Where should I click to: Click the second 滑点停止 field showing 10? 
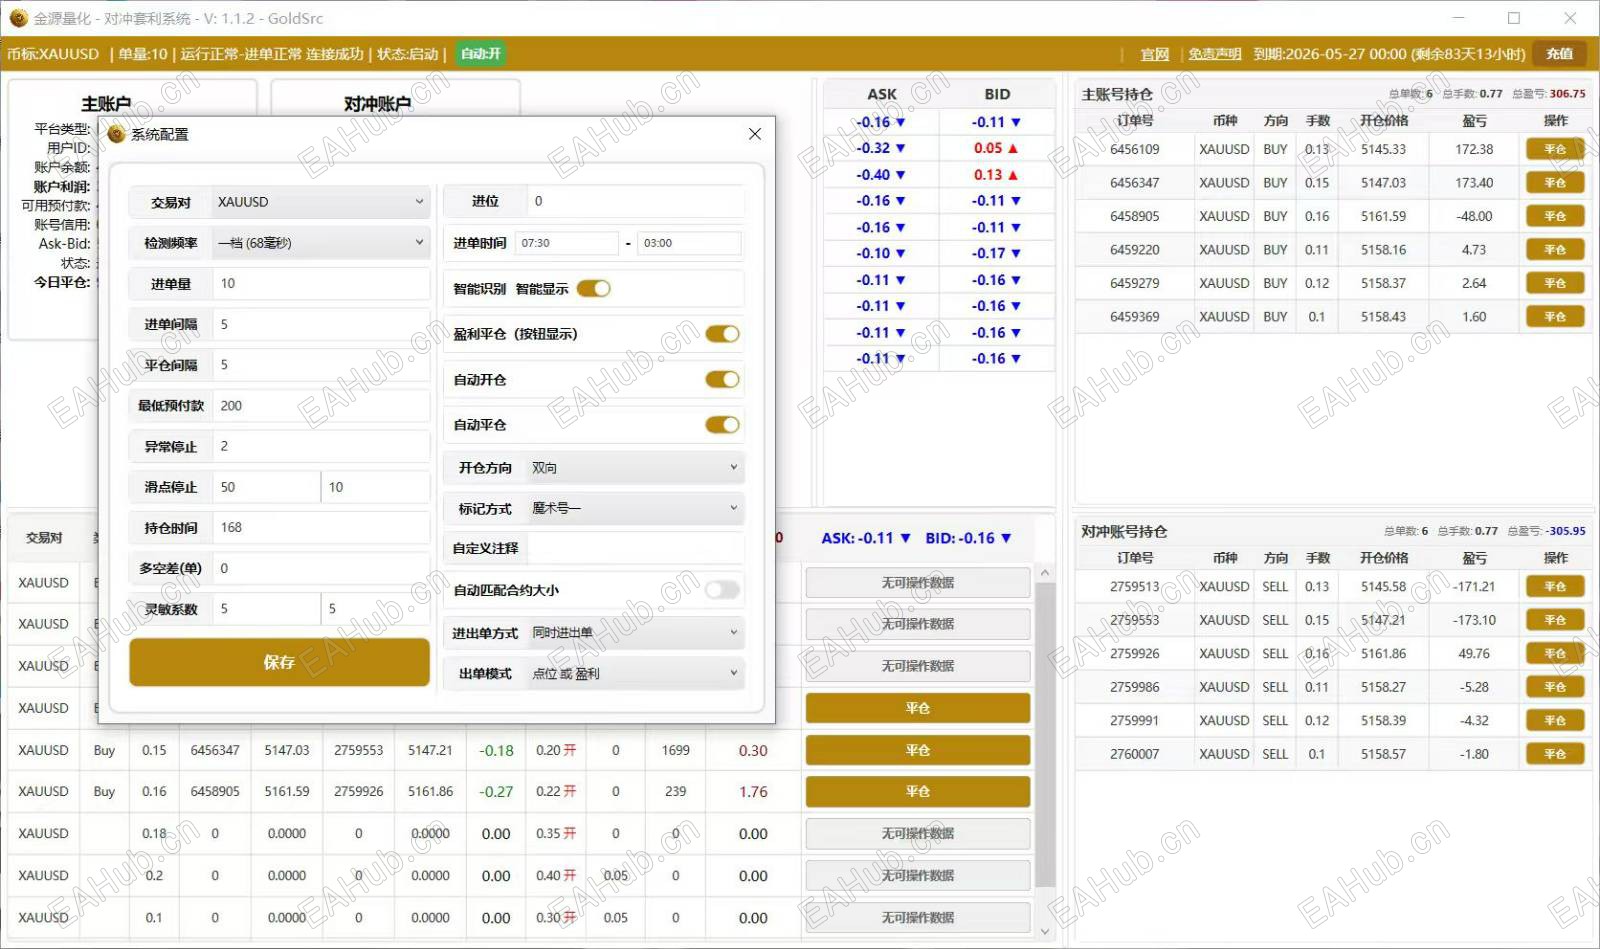[376, 487]
